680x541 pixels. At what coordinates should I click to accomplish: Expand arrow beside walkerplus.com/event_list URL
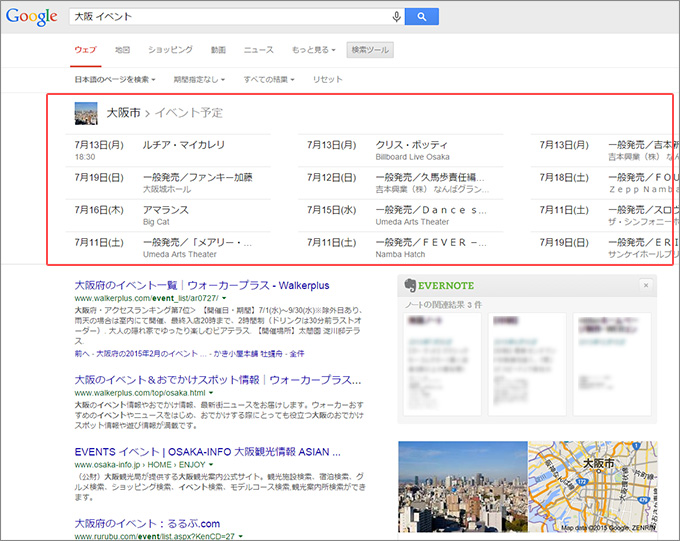pos(224,298)
